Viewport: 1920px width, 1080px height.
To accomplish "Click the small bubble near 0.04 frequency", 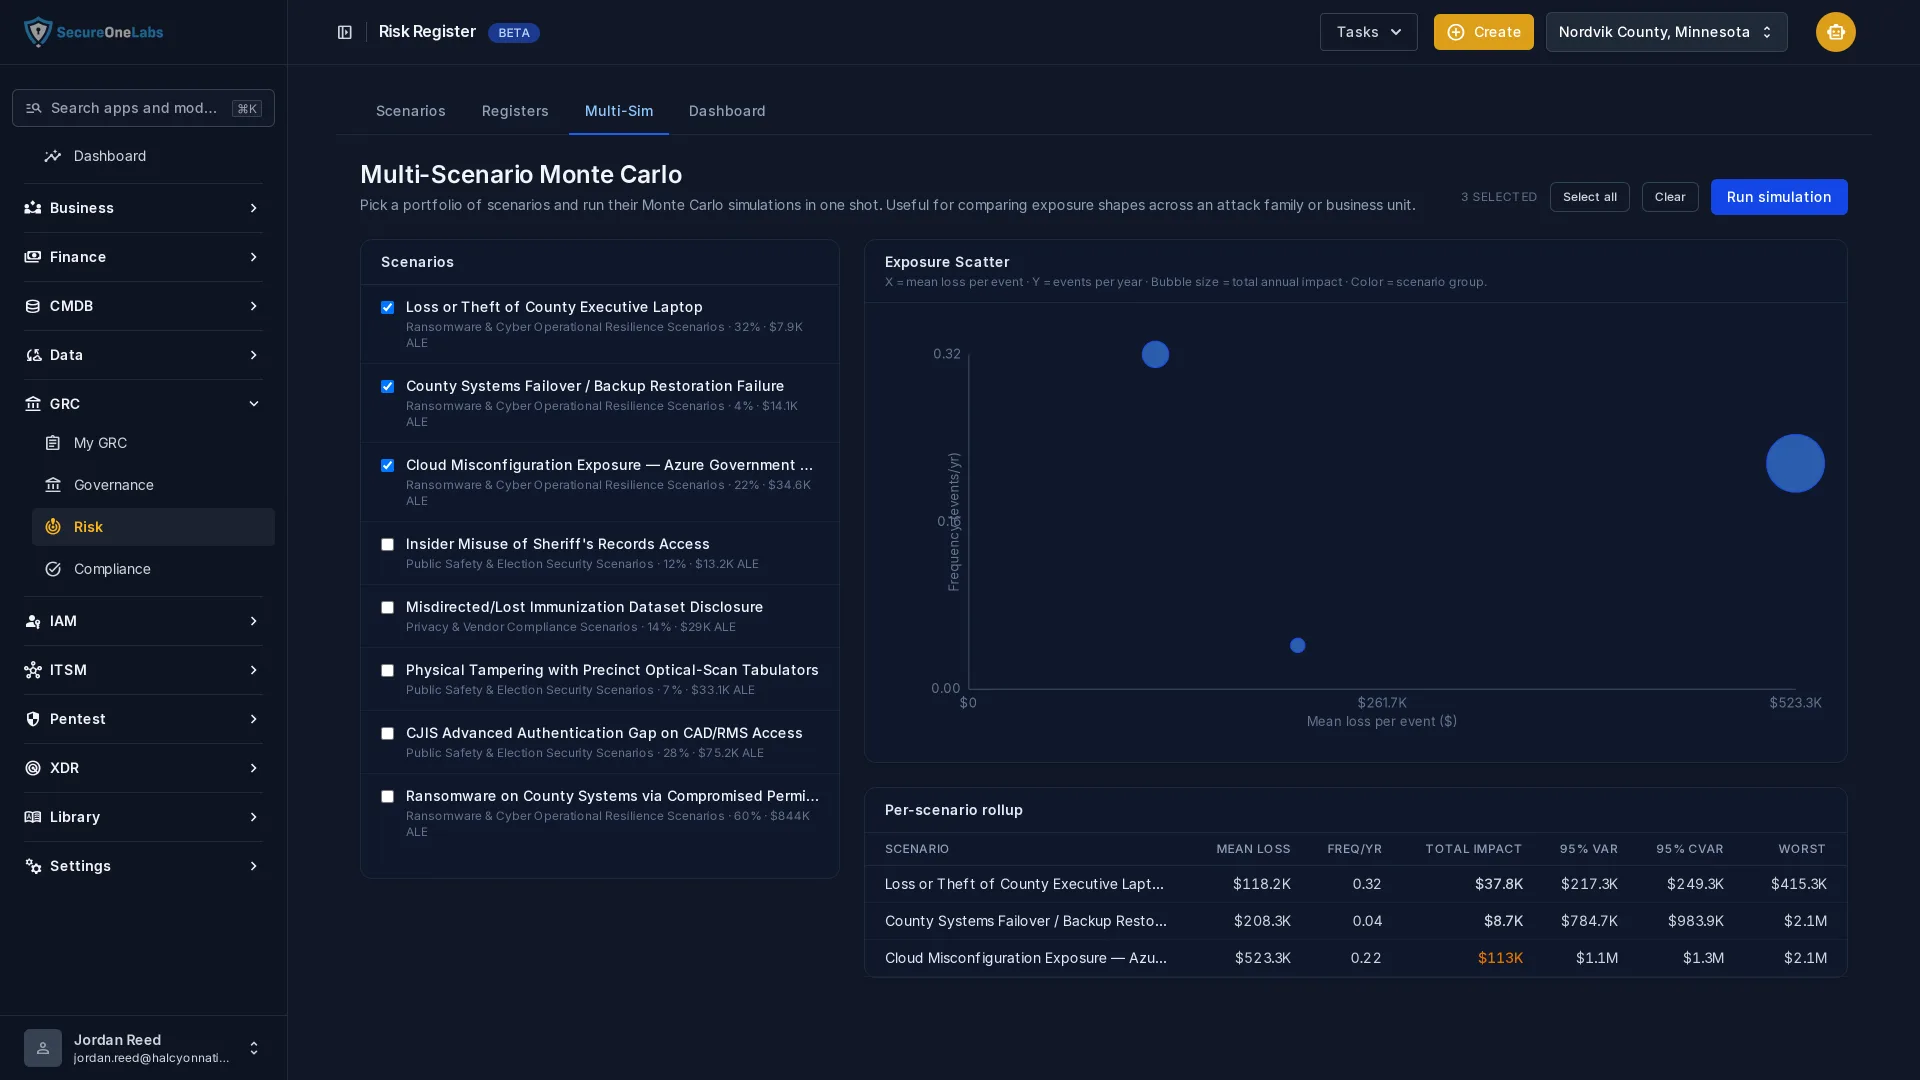I will (x=1297, y=645).
